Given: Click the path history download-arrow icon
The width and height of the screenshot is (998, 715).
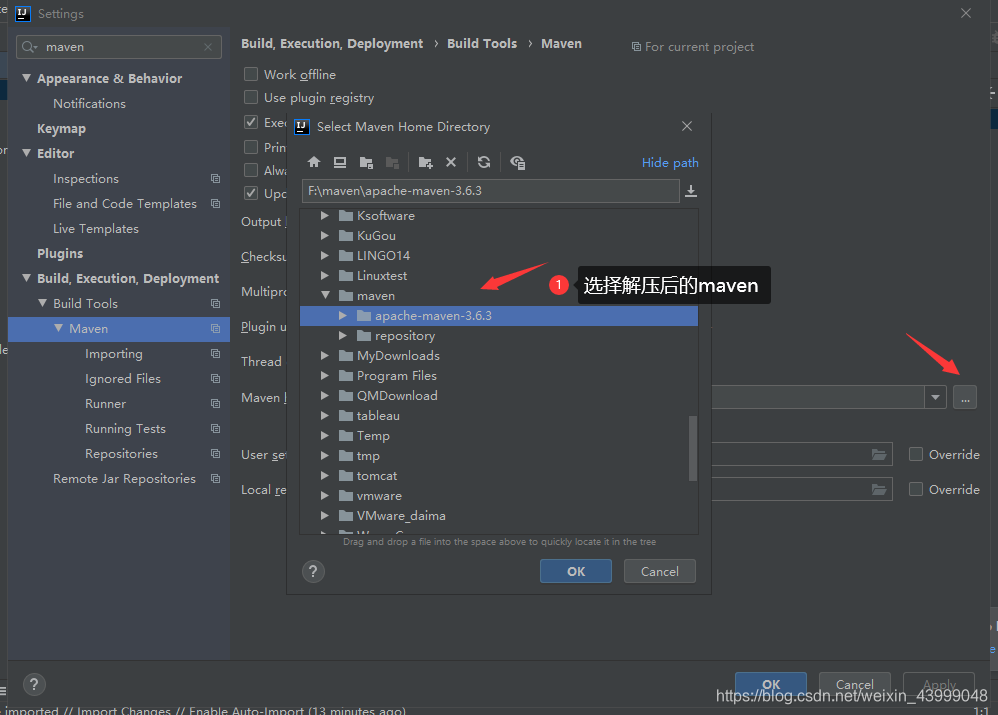Looking at the screenshot, I should coord(691,191).
